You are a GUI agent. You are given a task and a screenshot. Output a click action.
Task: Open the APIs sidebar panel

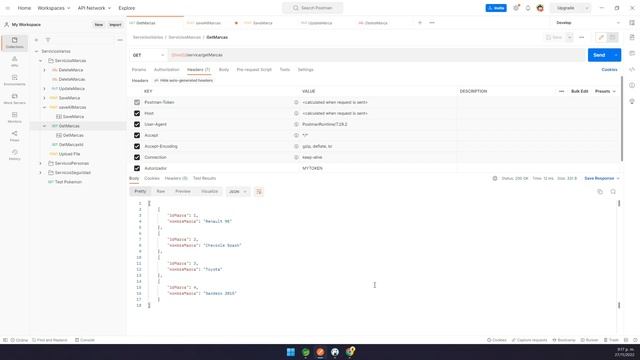tap(15, 61)
